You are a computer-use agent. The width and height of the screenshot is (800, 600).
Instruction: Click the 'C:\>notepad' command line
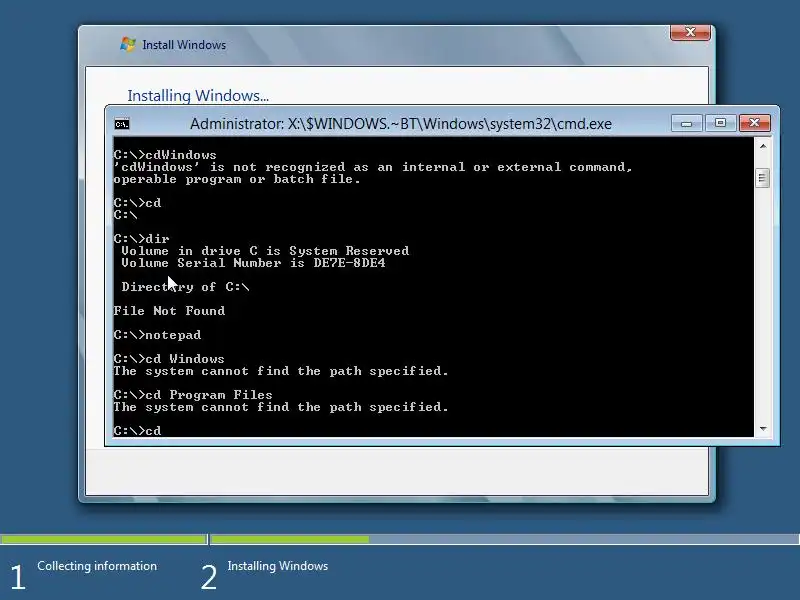coord(157,335)
